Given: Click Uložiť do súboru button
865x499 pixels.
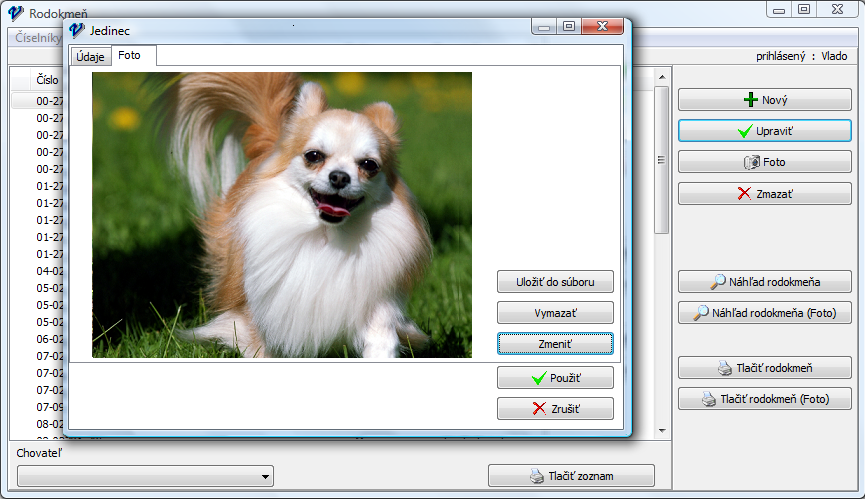Looking at the screenshot, I should click(555, 282).
